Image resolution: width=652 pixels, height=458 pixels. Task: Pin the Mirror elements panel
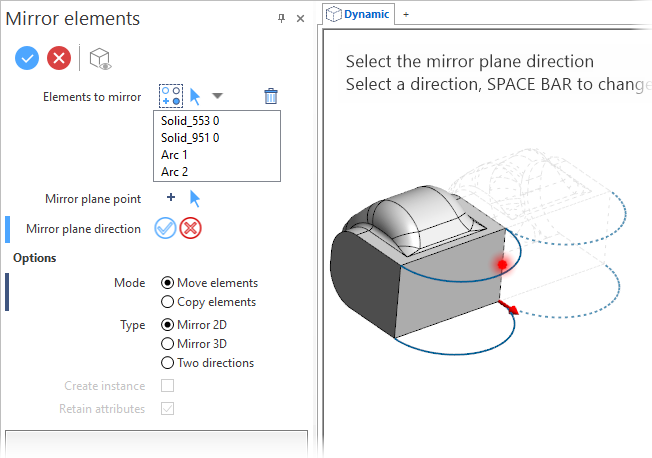click(x=282, y=18)
